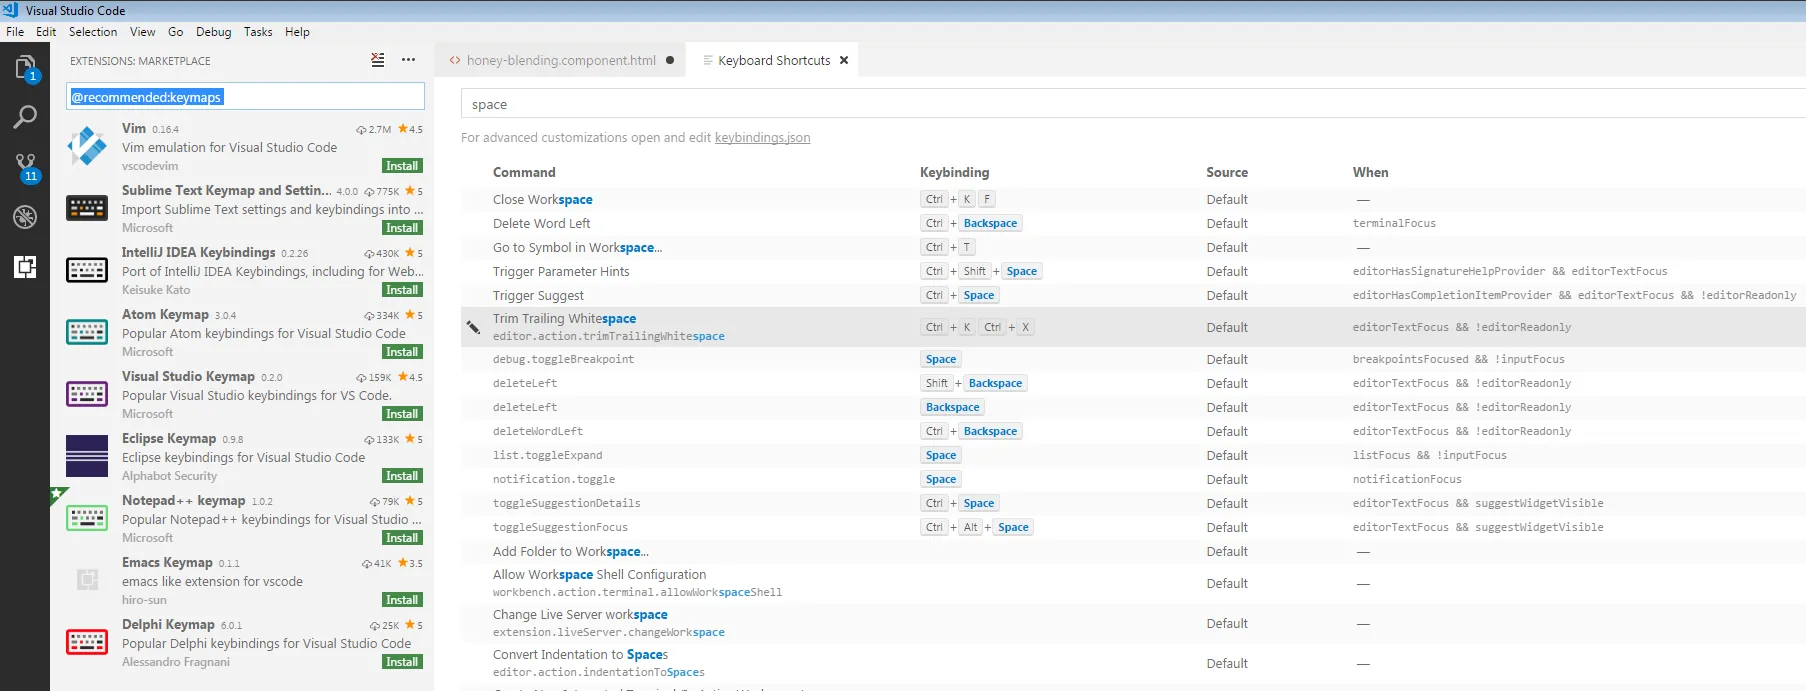Switch to honey-blending.component.html tab
Image resolution: width=1806 pixels, height=691 pixels.
click(x=561, y=60)
